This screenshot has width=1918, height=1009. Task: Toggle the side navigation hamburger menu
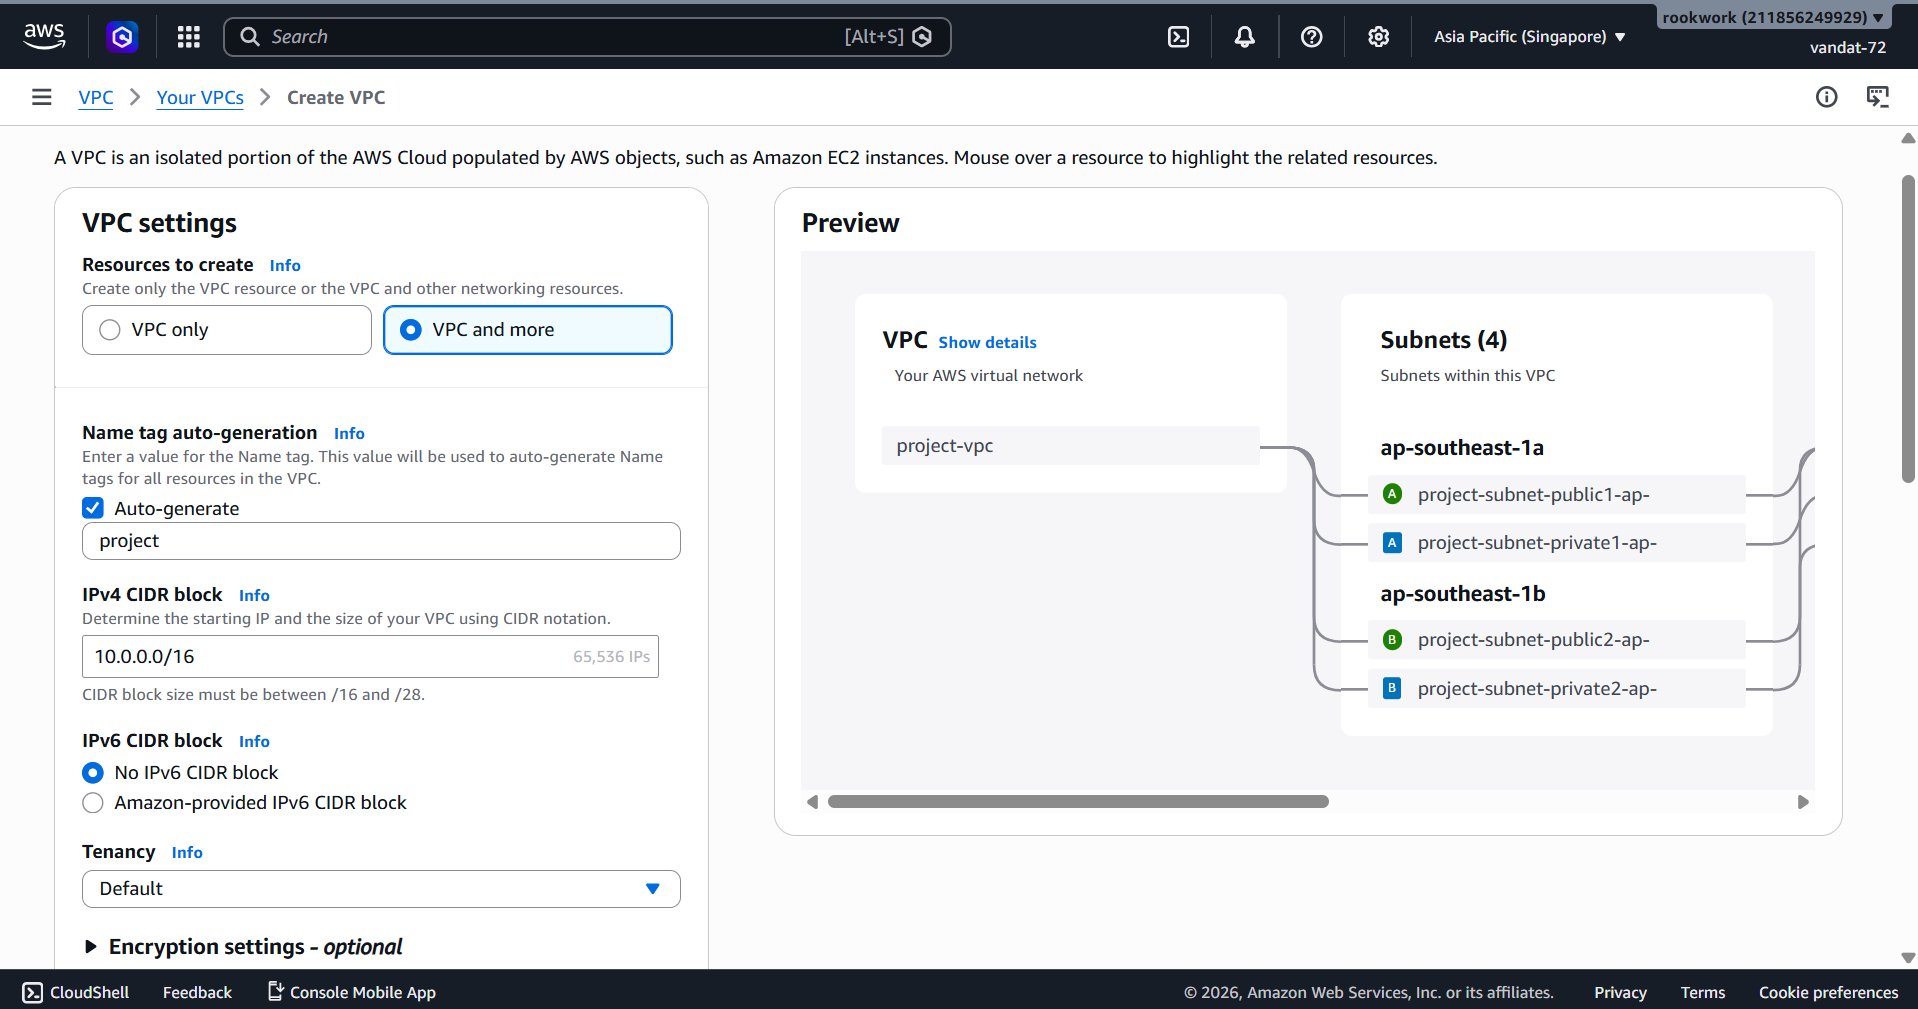pos(41,97)
